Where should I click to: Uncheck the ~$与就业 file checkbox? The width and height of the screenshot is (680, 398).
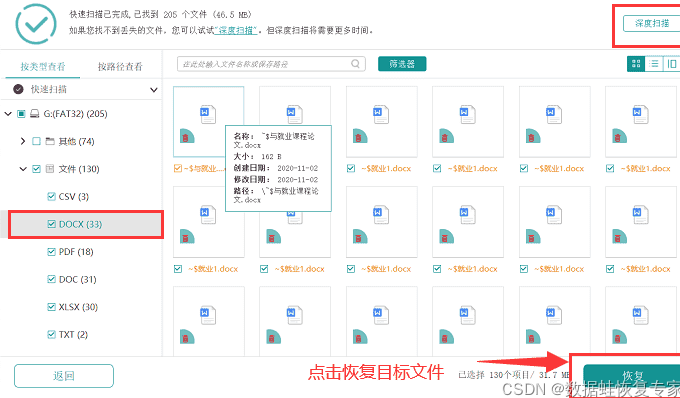(177, 169)
